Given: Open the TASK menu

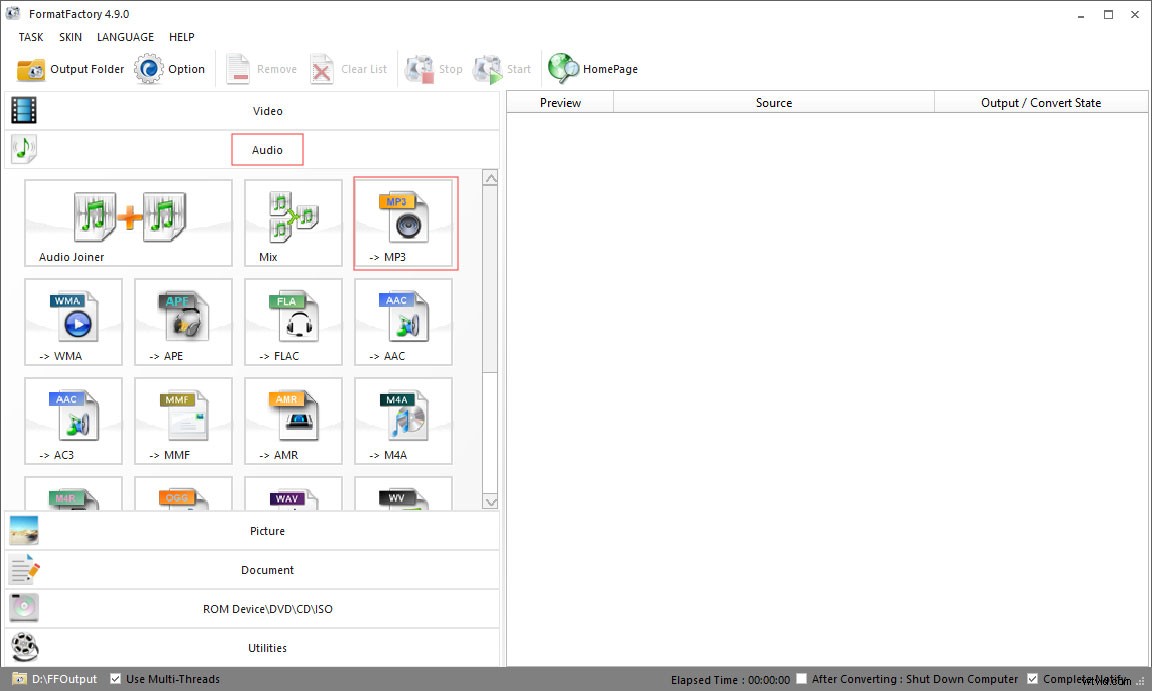Looking at the screenshot, I should pyautogui.click(x=30, y=37).
